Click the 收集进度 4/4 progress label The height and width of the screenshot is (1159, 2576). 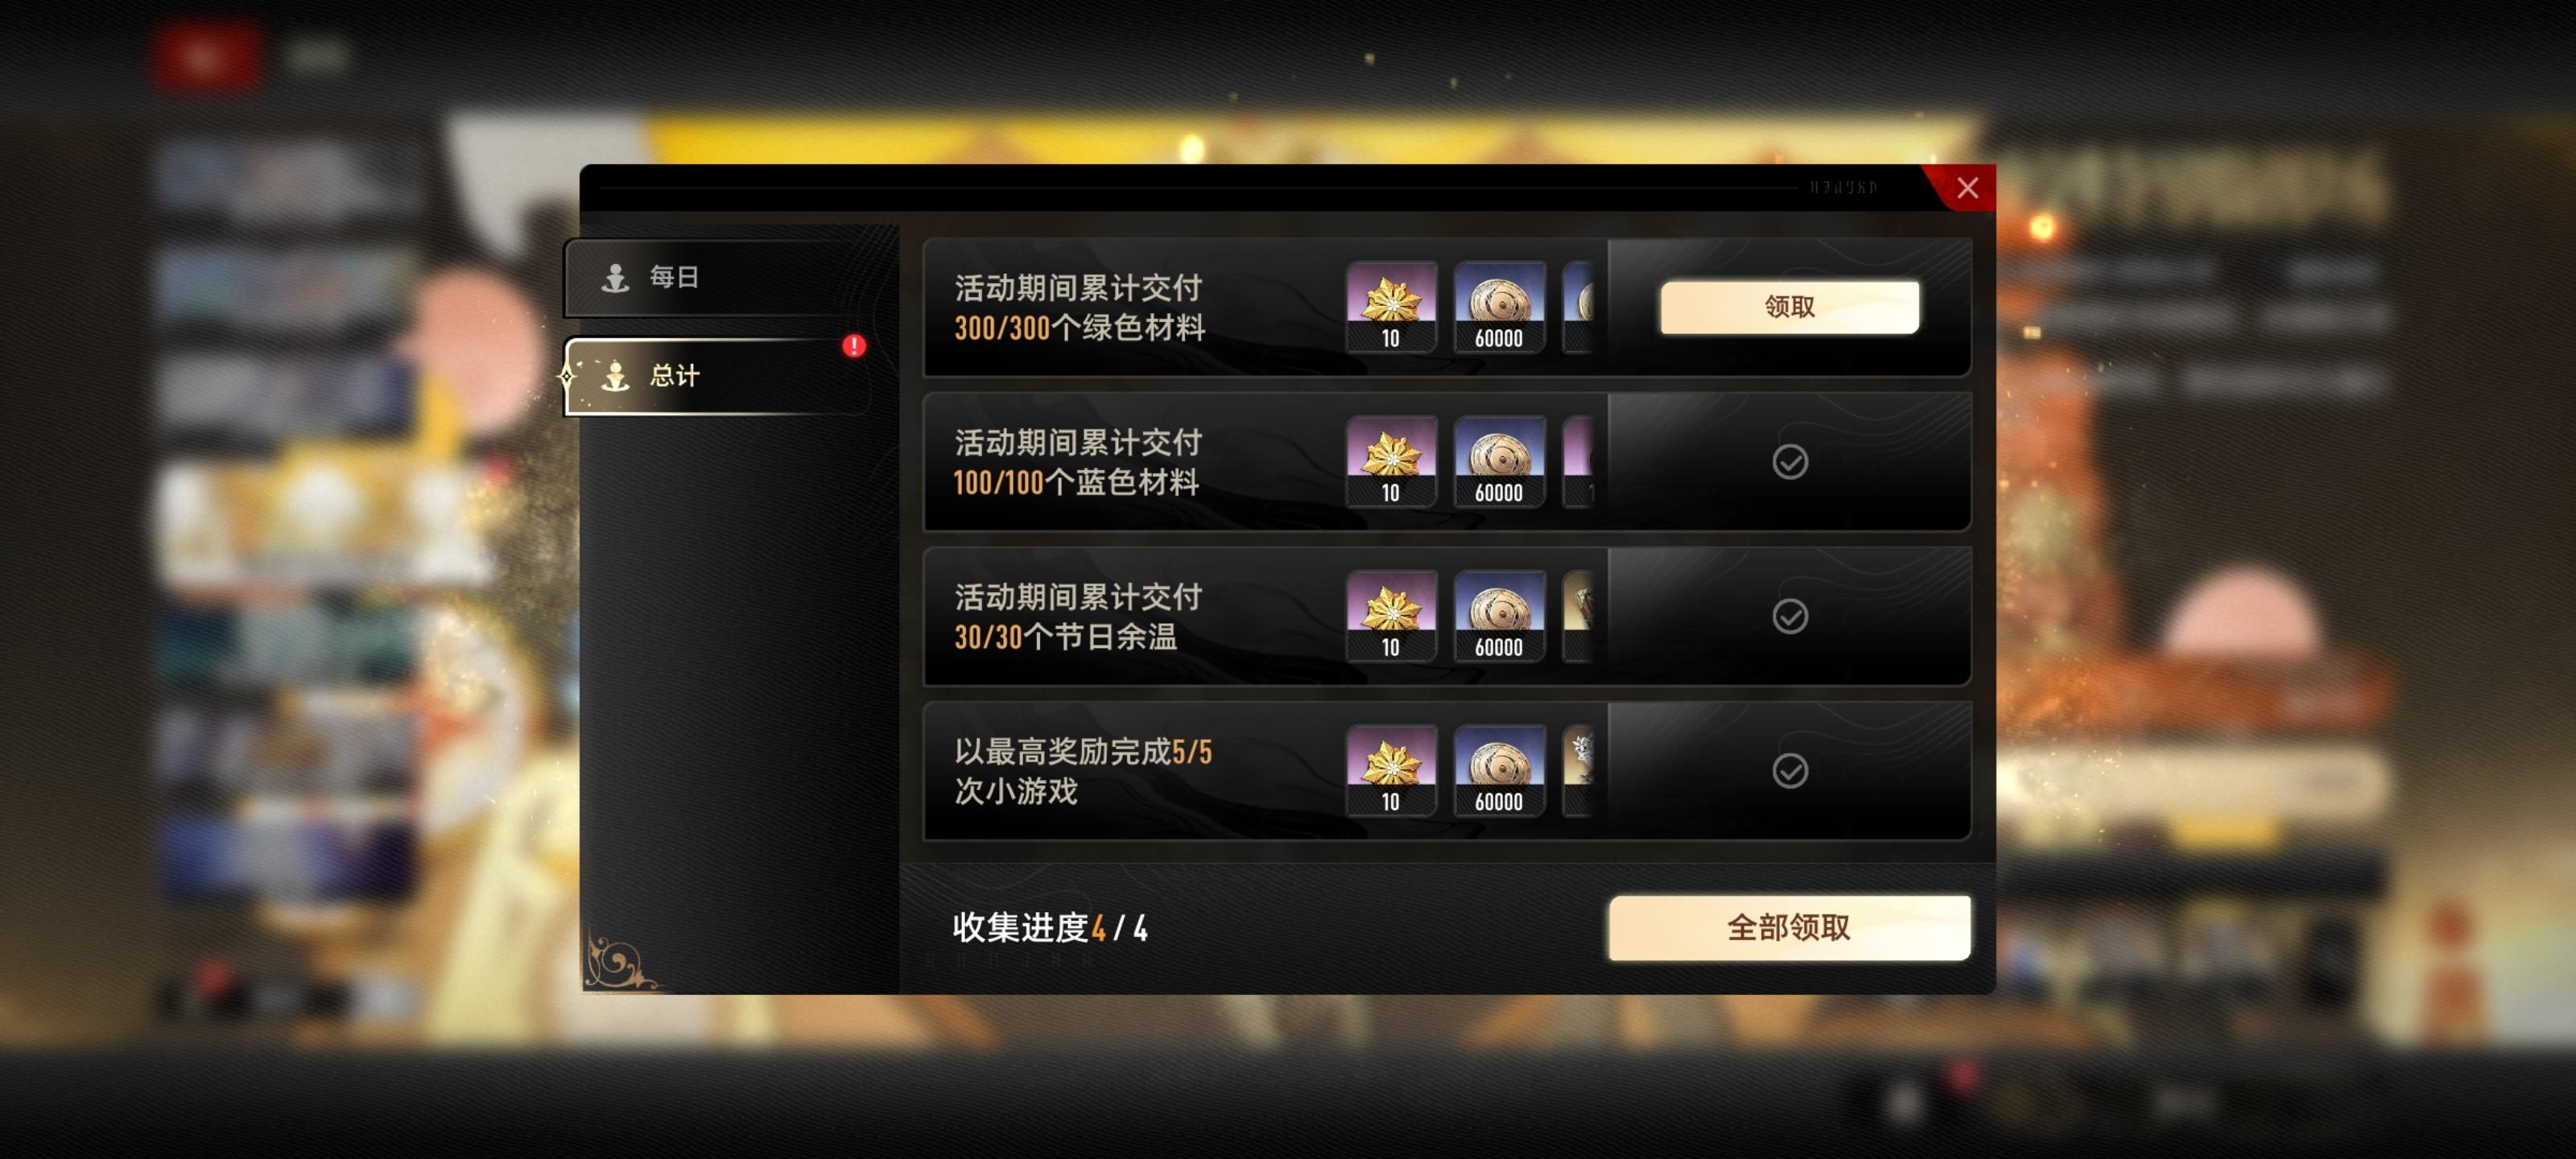pyautogui.click(x=1049, y=928)
